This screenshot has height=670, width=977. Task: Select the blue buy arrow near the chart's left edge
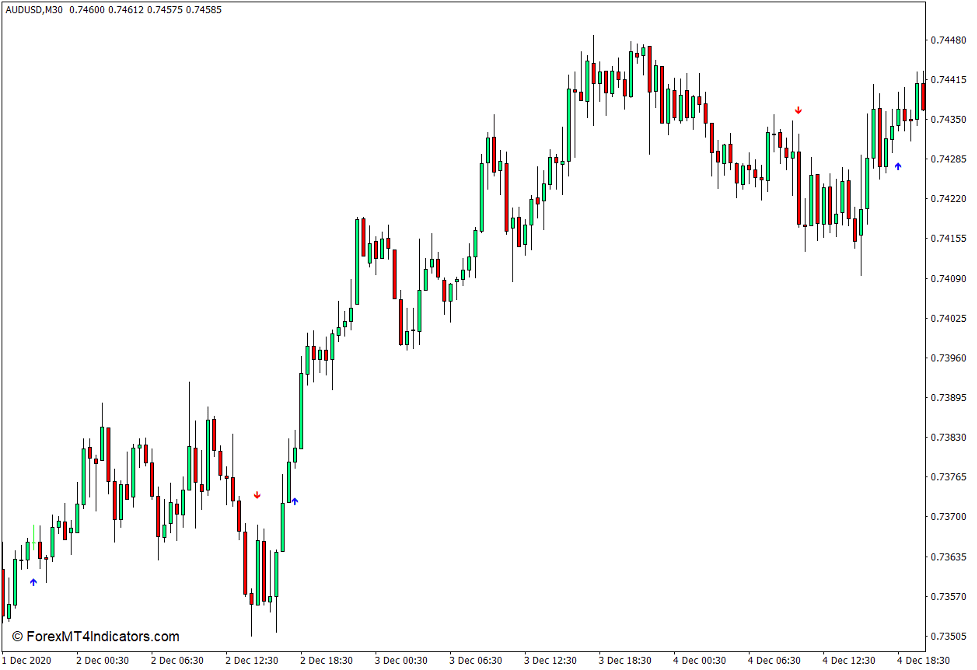pyautogui.click(x=35, y=580)
